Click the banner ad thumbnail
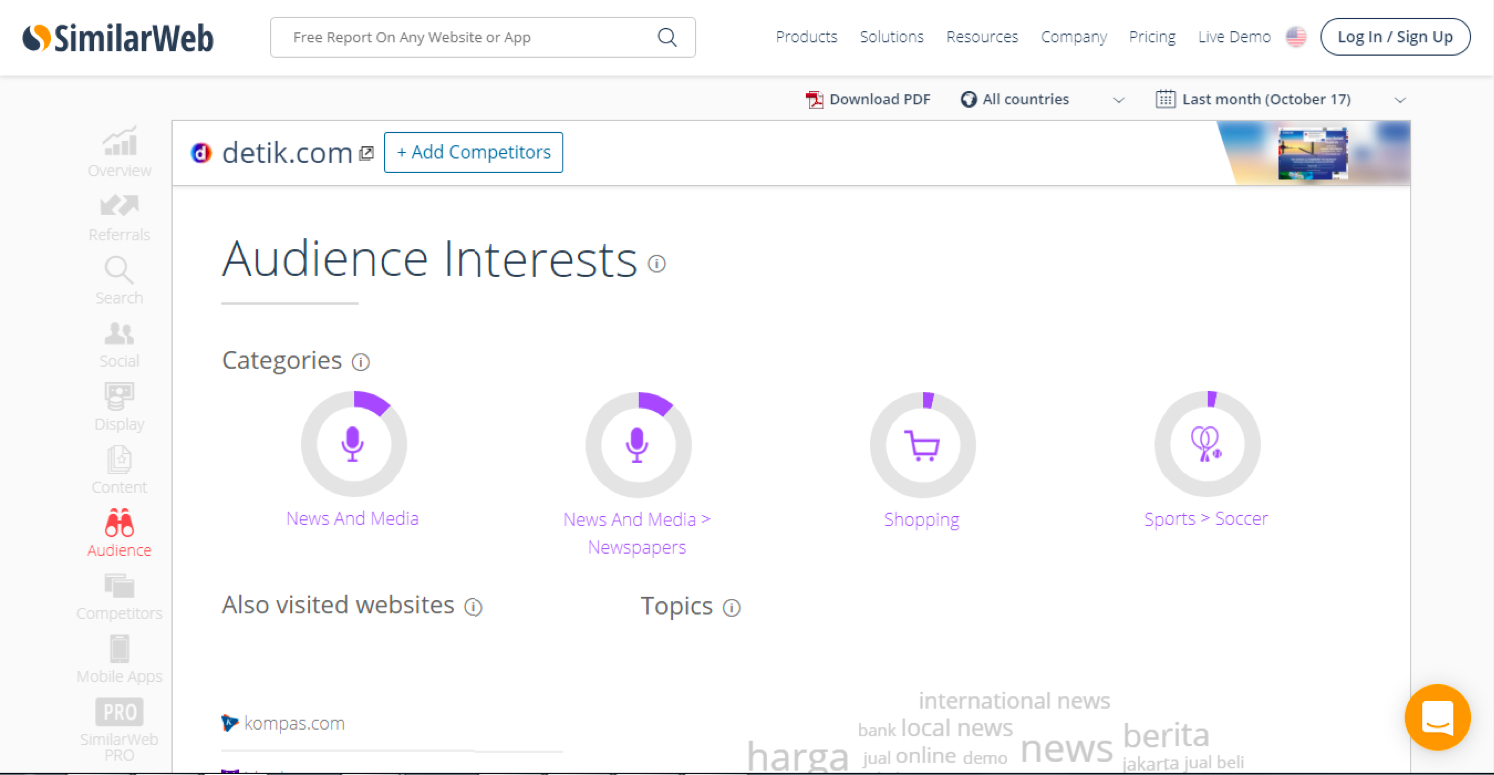The height and width of the screenshot is (775, 1494). click(x=1313, y=153)
